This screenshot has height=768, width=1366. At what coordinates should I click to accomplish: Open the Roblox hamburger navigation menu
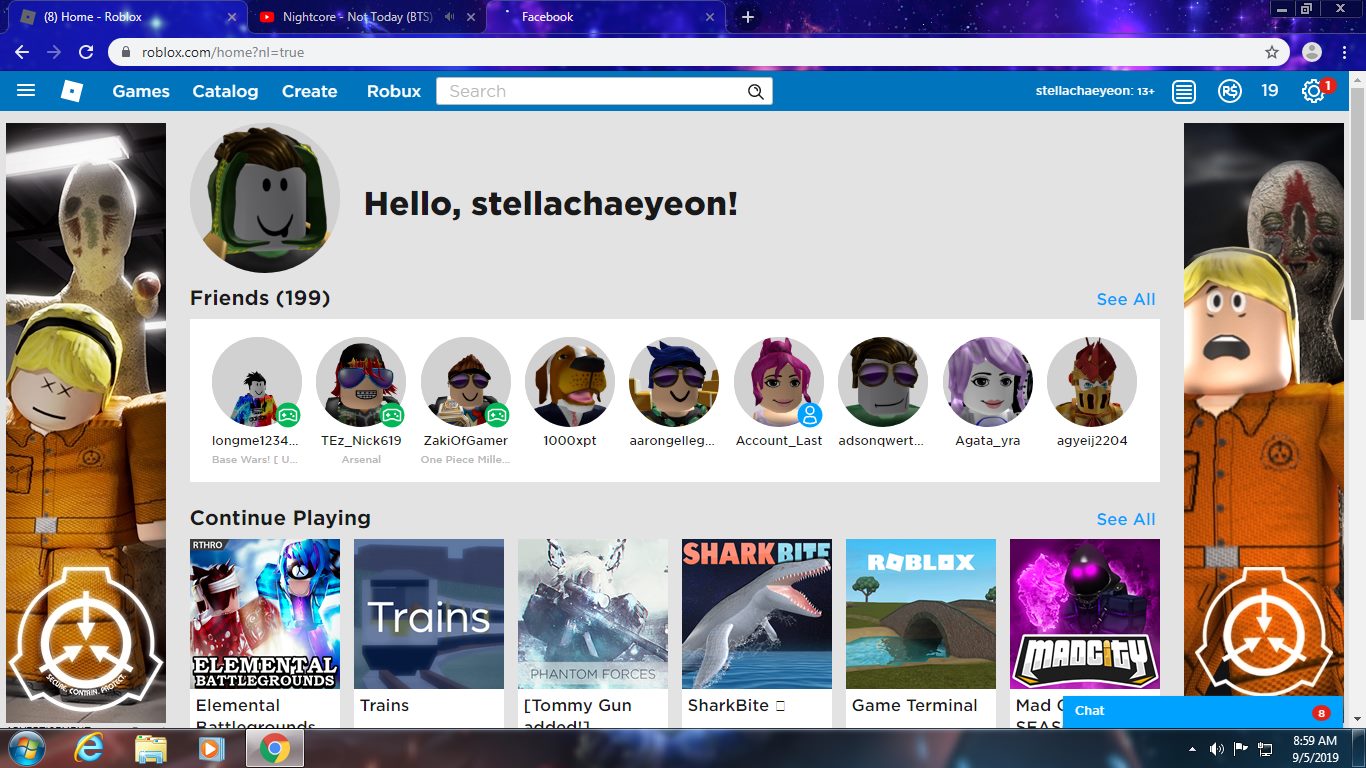(26, 91)
